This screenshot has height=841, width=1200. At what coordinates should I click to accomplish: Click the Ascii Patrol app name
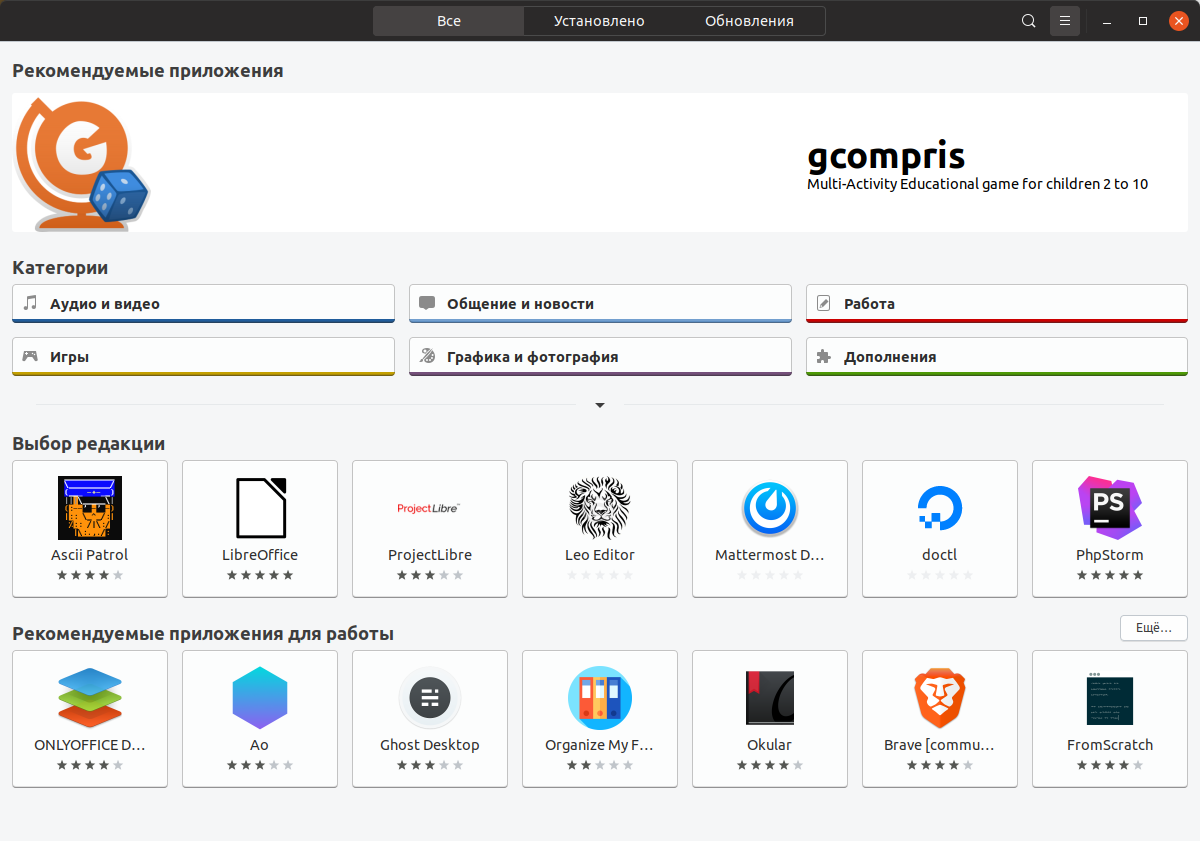pos(90,555)
